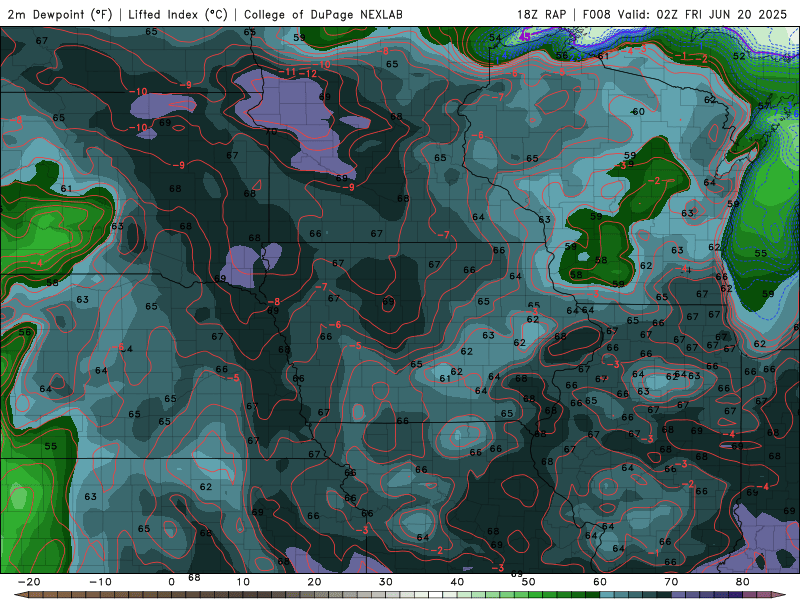Click the "0" color bar label
Screen dimensions: 800x600
pos(171,582)
